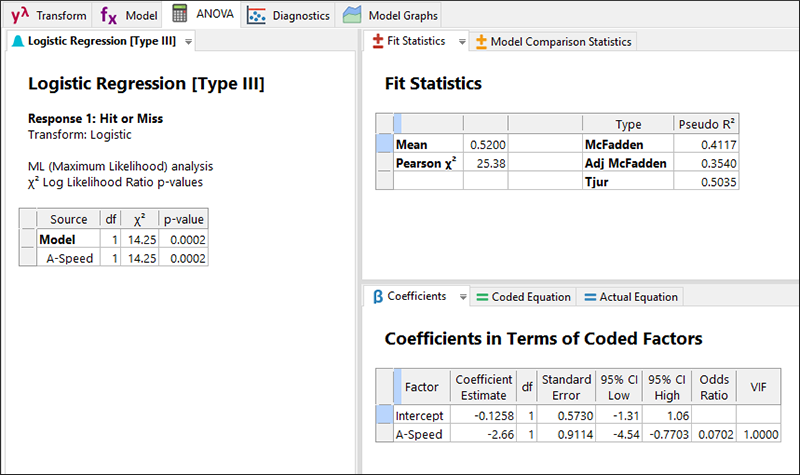Image resolution: width=800 pixels, height=475 pixels.
Task: Open the Fit Statistics pane dropdown arrow
Action: coord(461,42)
